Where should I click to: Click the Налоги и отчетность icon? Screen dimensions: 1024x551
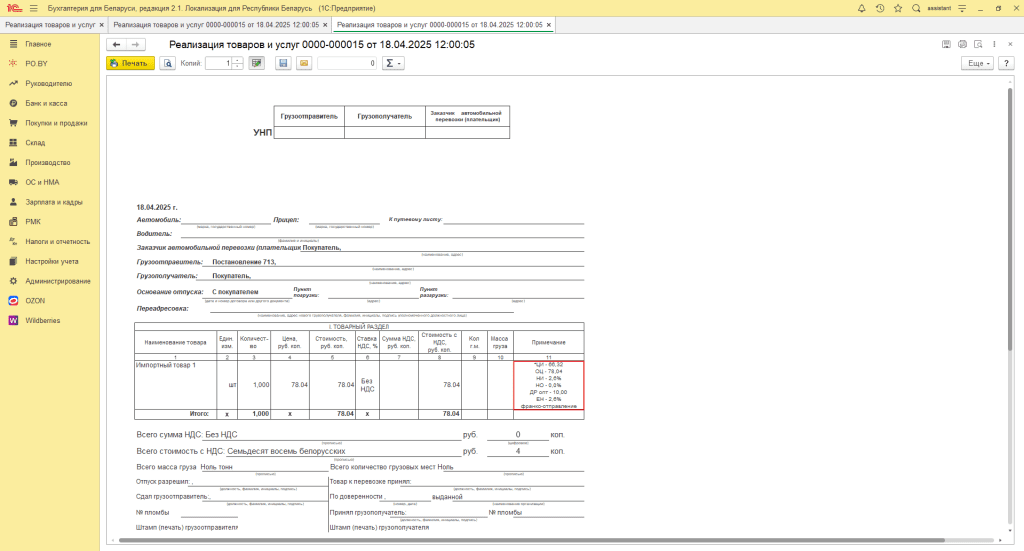click(x=13, y=241)
